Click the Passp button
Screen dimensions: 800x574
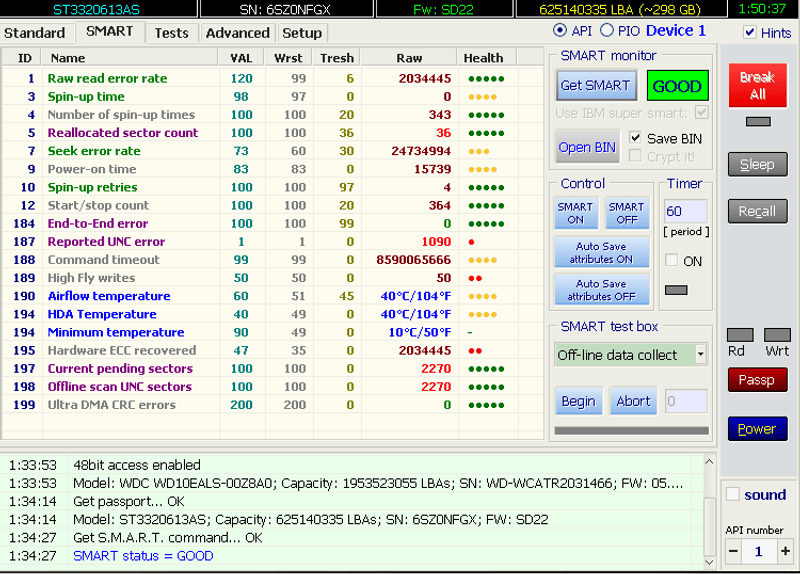point(757,381)
